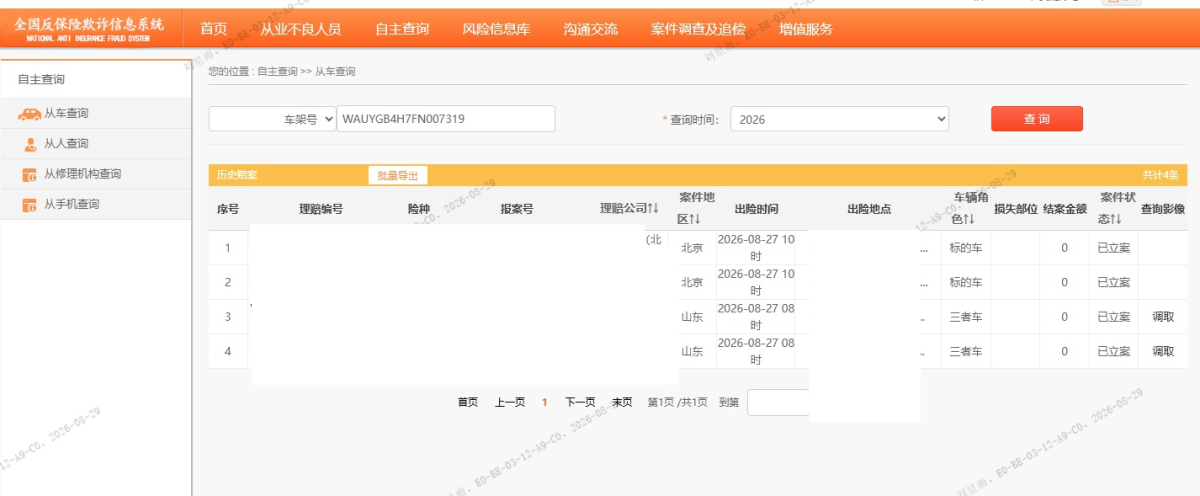Open the 自主查询 navigation menu

click(x=402, y=29)
